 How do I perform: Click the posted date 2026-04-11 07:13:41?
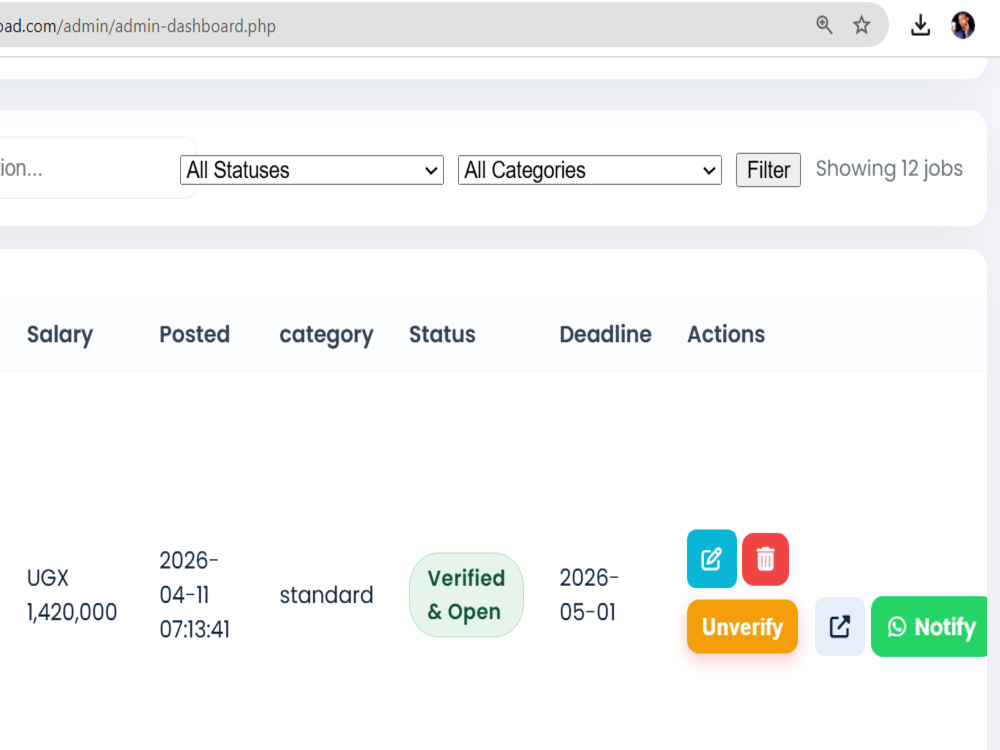pos(195,594)
